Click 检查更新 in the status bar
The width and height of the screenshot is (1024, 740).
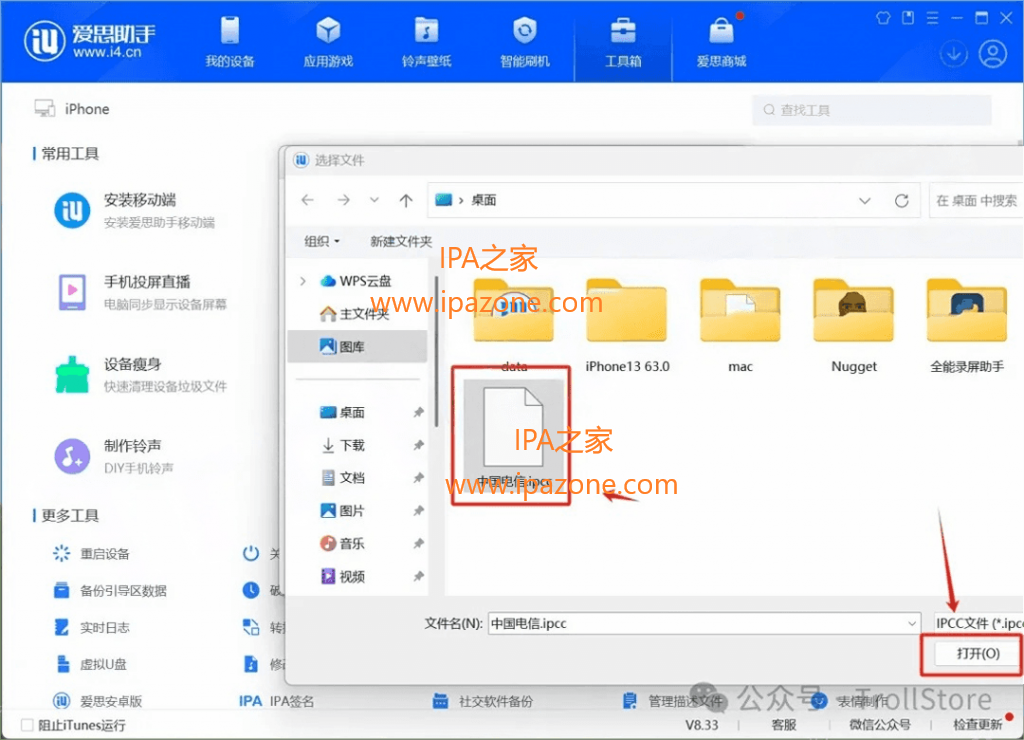pyautogui.click(x=977, y=724)
